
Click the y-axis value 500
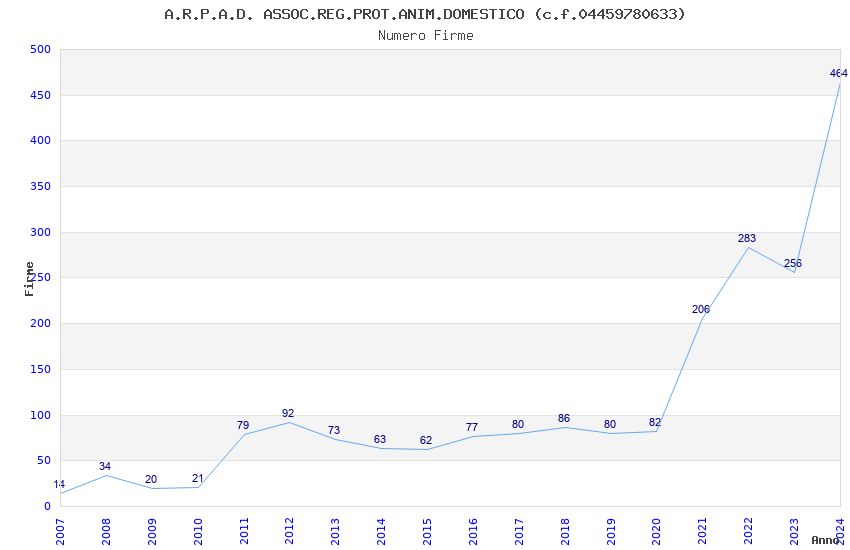(x=40, y=49)
